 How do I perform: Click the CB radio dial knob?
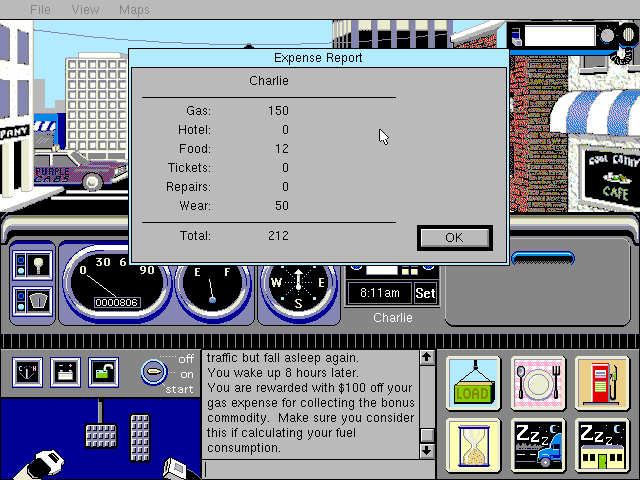(x=607, y=36)
